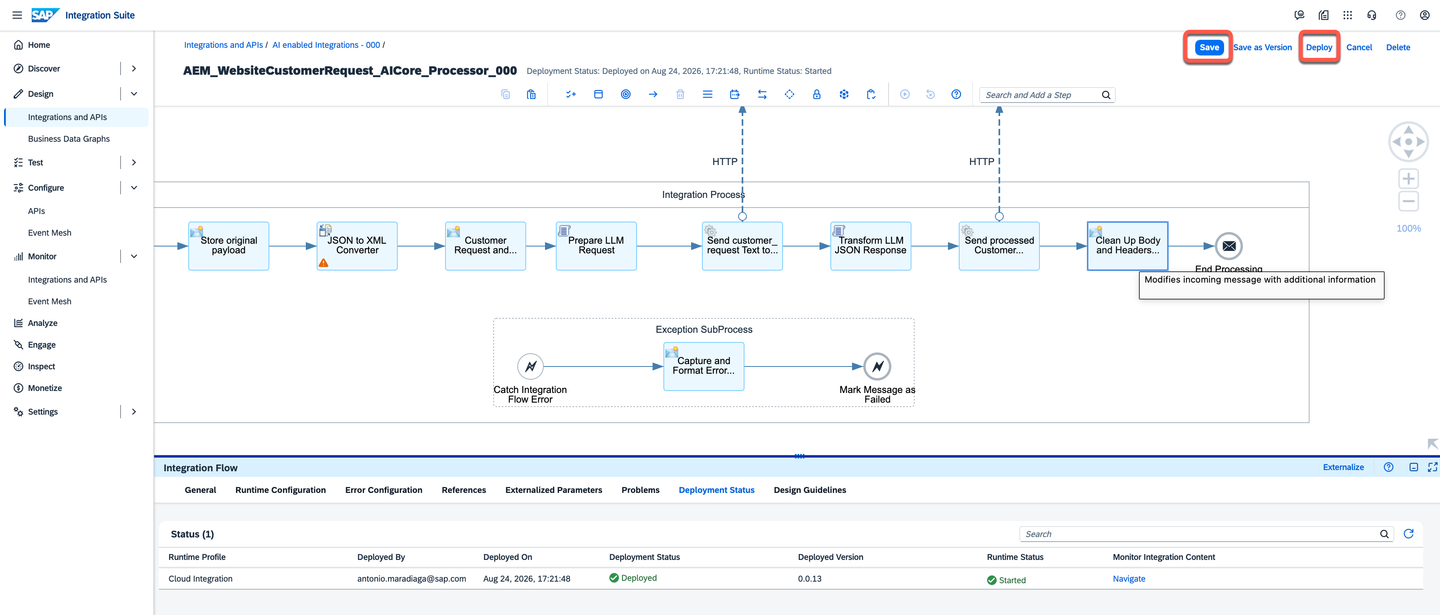Screen dimensions: 1440x615
Task: Open the cube-cluster Persistence icon
Action: 844,94
